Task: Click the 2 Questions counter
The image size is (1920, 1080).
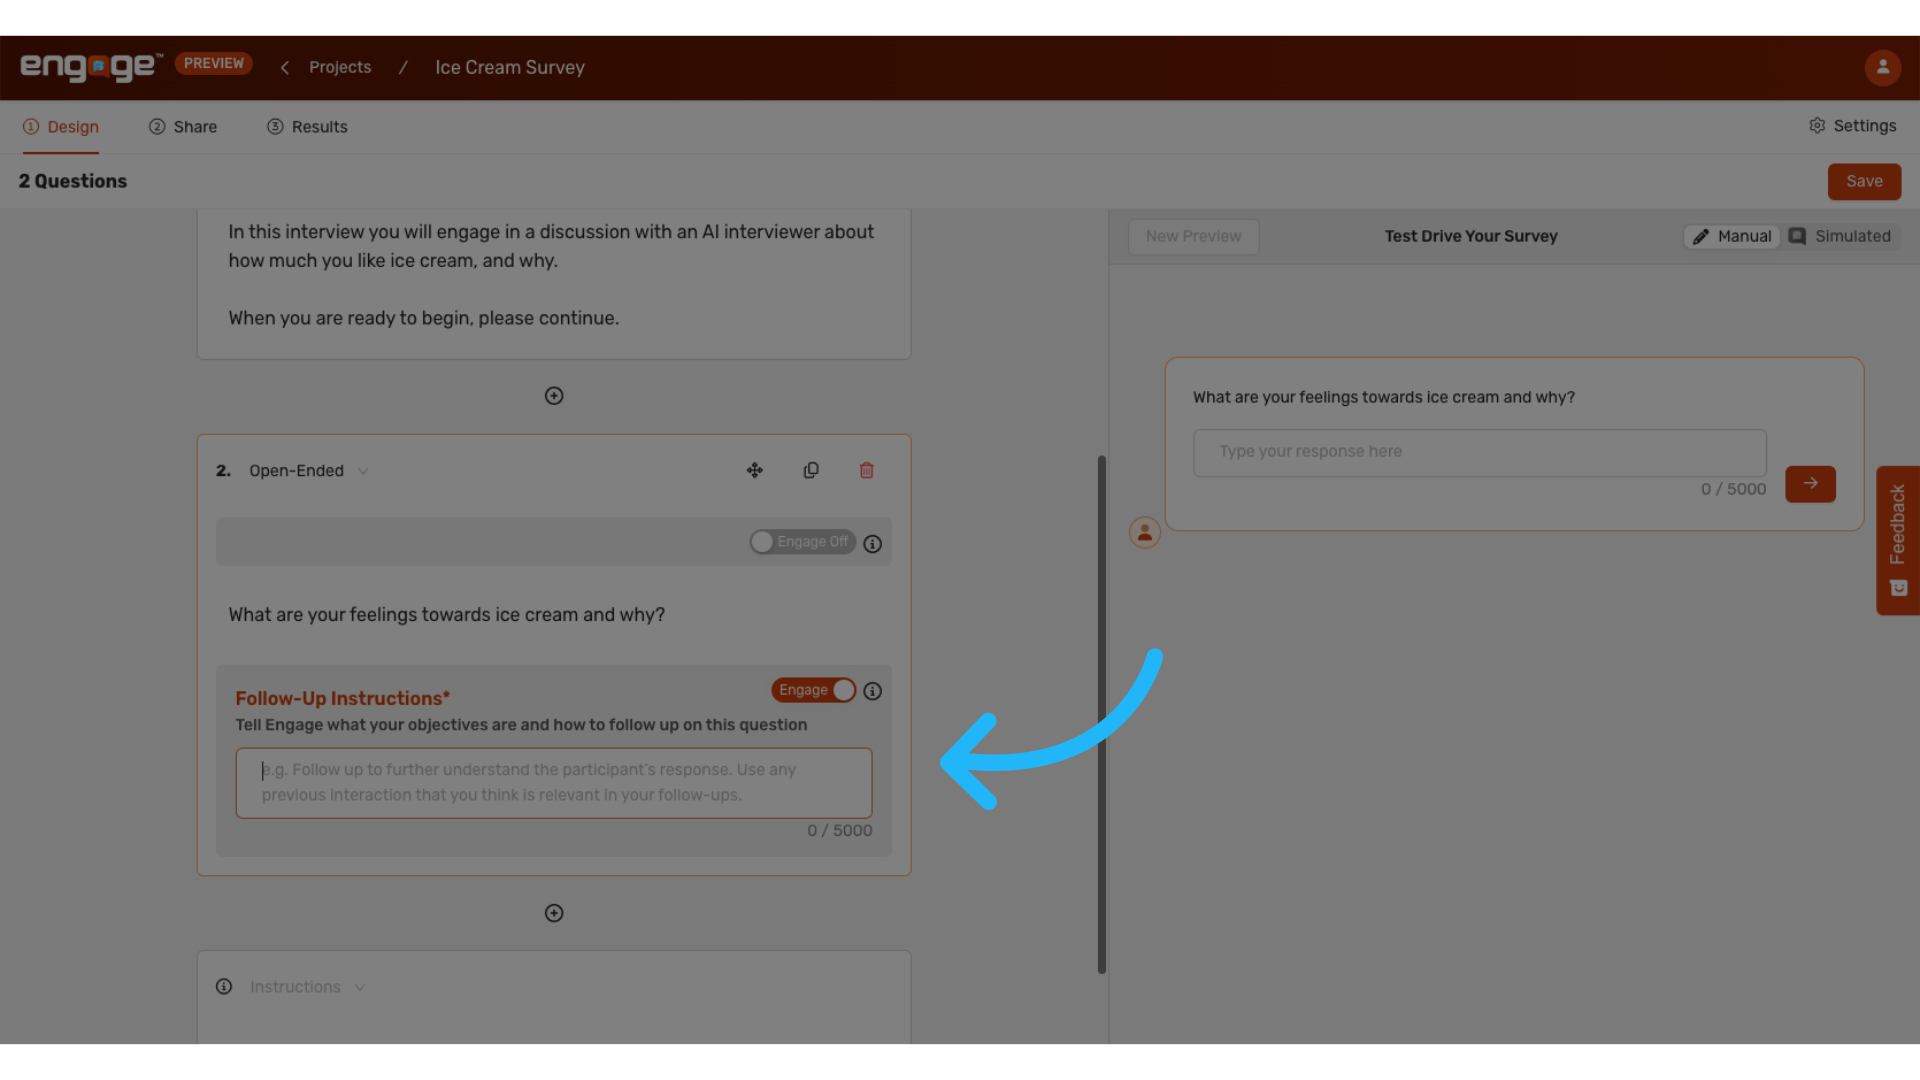Action: coord(73,181)
